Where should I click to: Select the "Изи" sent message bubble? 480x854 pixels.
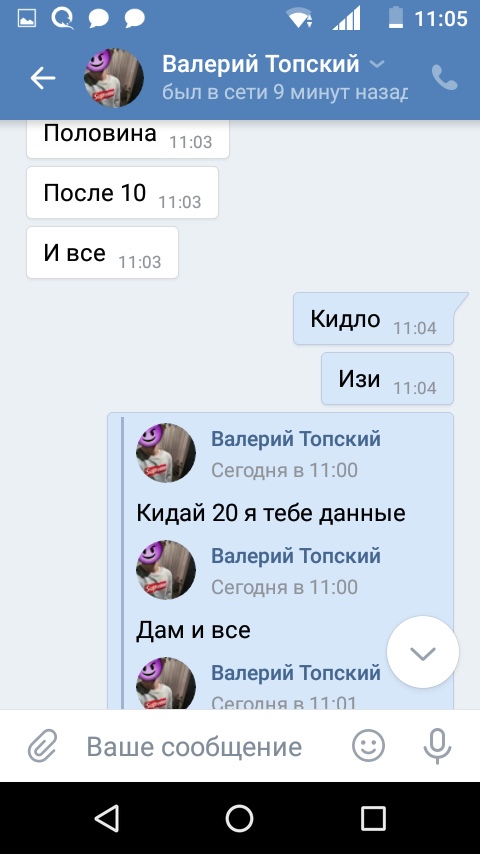[x=387, y=379]
